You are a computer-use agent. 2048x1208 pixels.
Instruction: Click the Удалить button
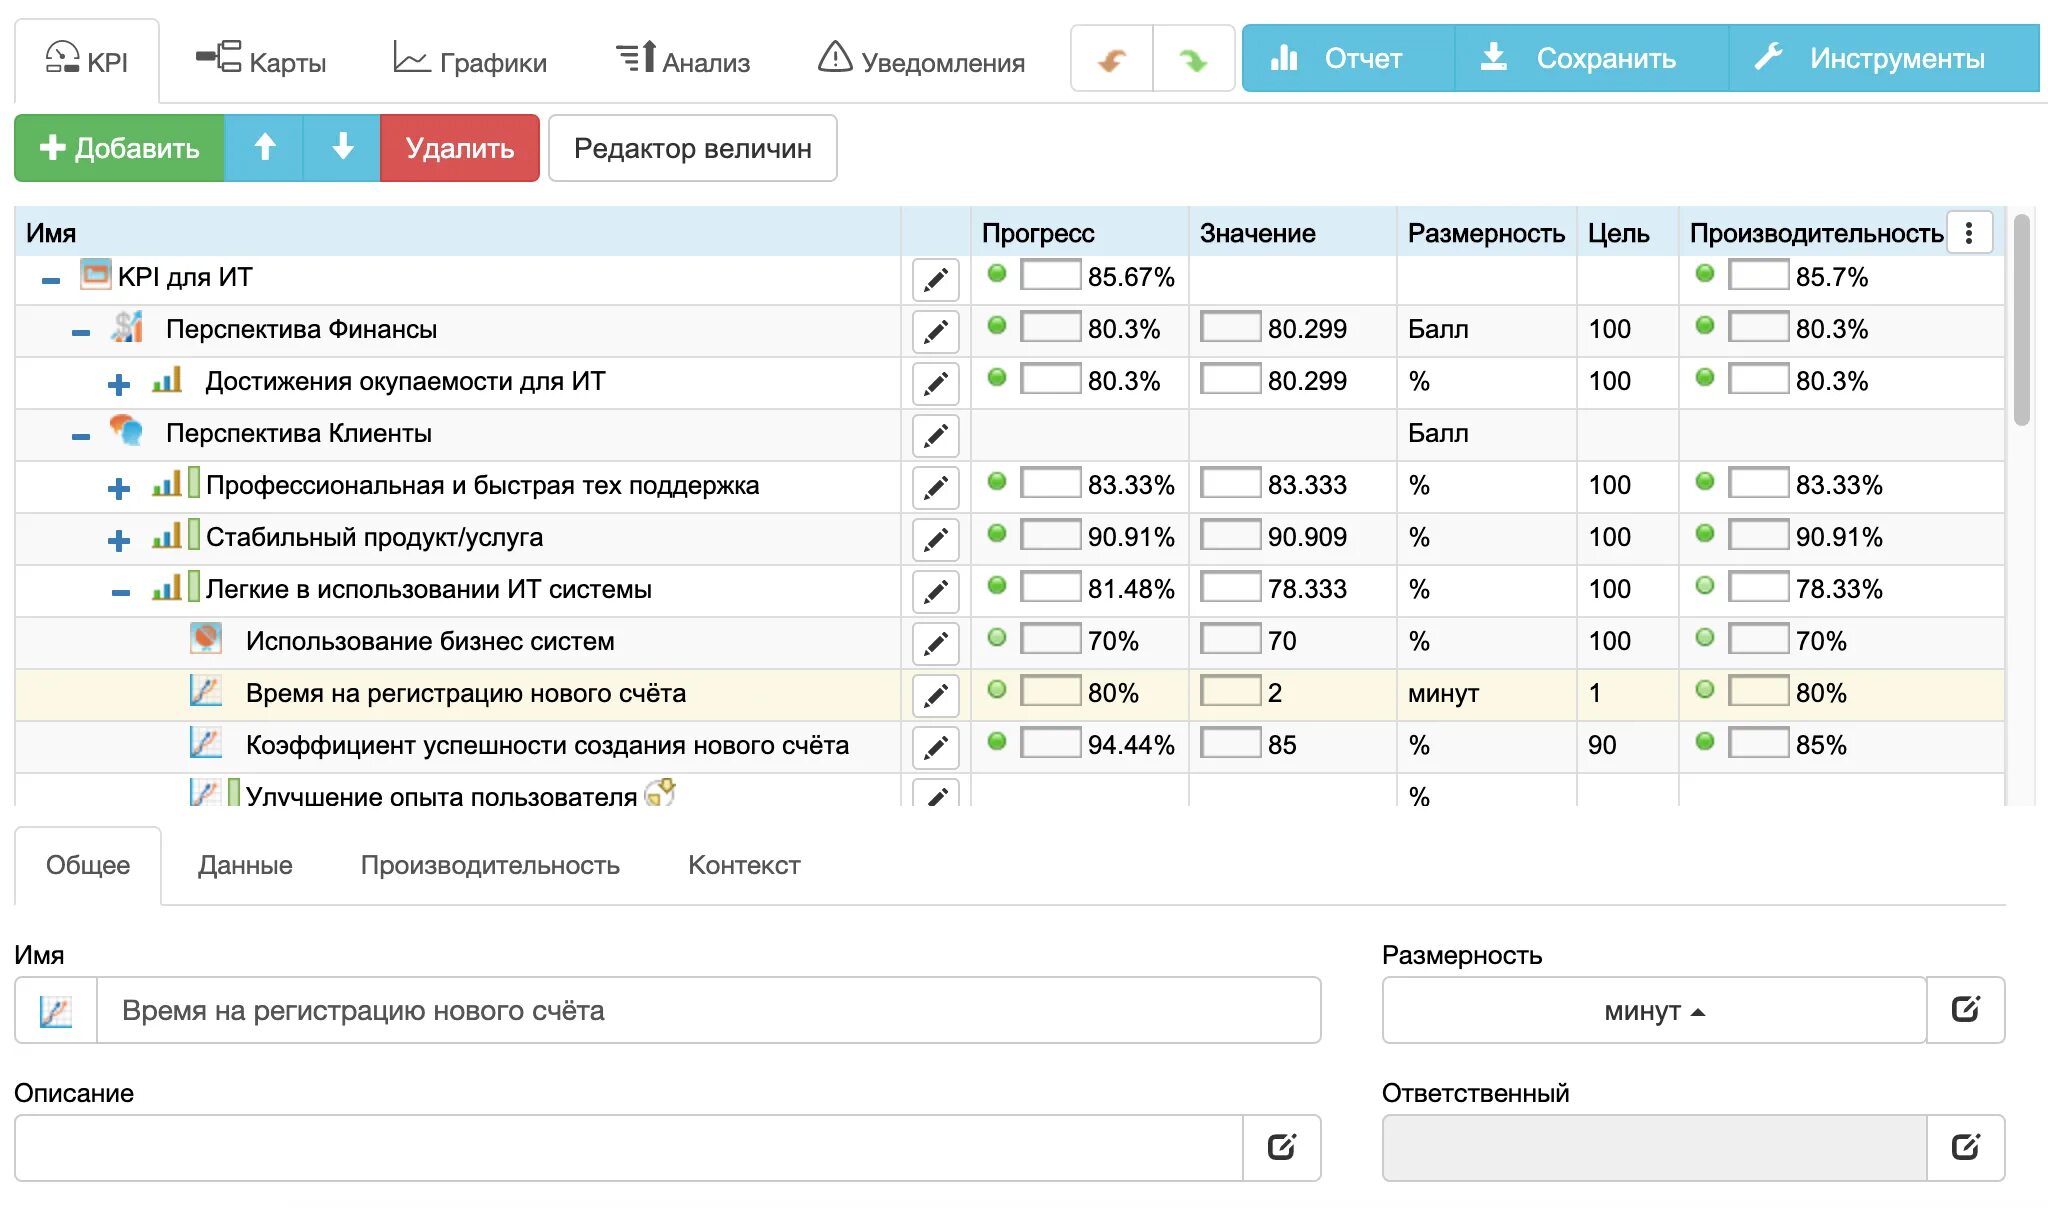[459, 148]
